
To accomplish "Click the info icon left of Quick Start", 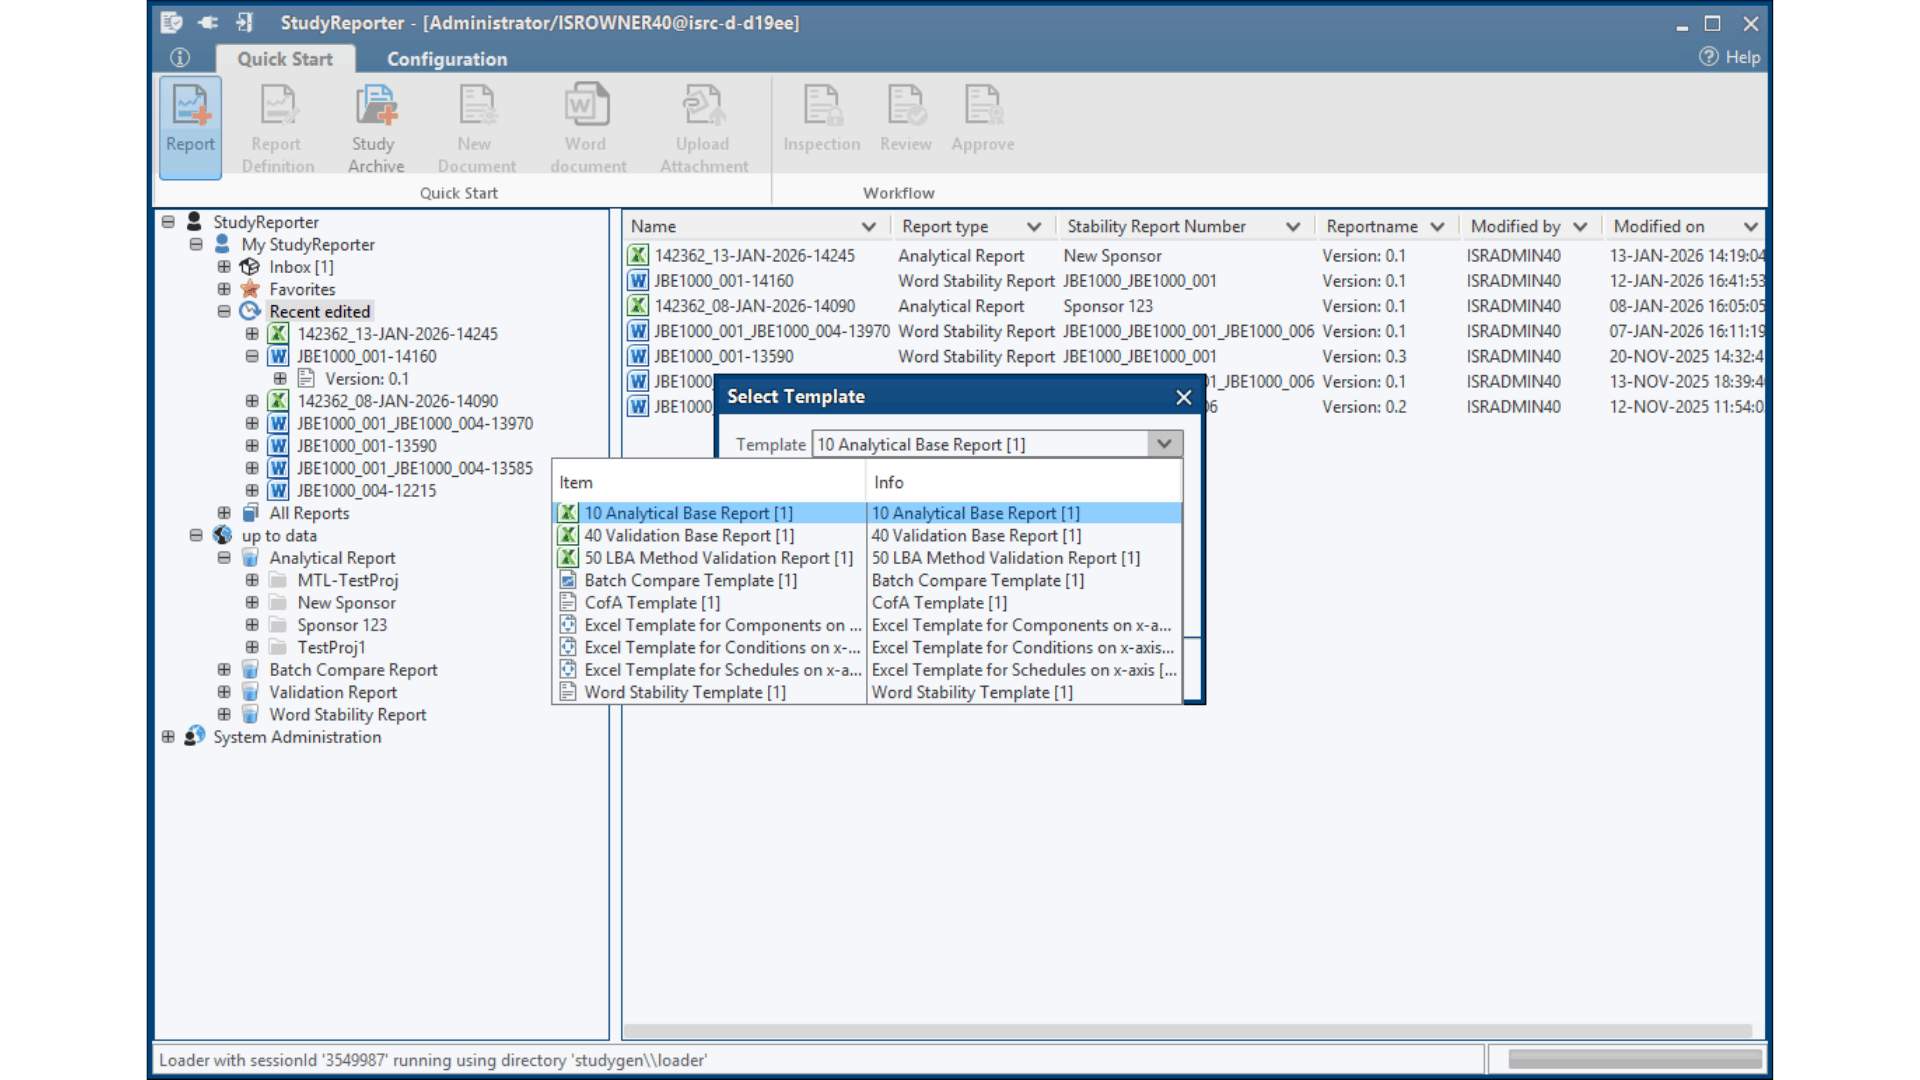I will (180, 58).
